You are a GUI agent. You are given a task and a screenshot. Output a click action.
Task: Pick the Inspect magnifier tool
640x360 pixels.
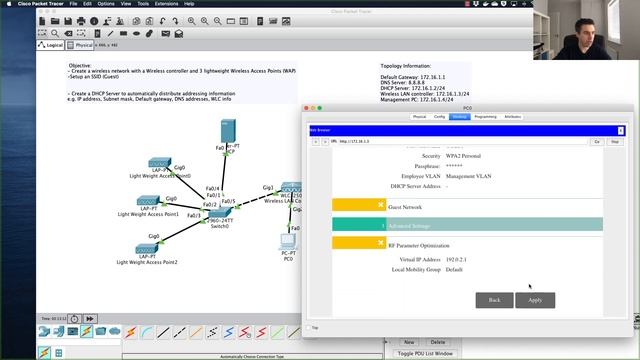pyautogui.click(x=55, y=33)
